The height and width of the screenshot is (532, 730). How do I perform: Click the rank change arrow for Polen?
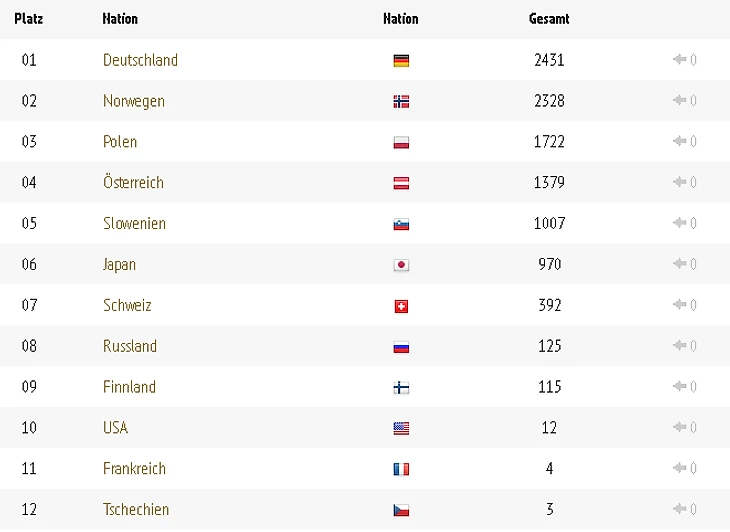click(x=679, y=142)
